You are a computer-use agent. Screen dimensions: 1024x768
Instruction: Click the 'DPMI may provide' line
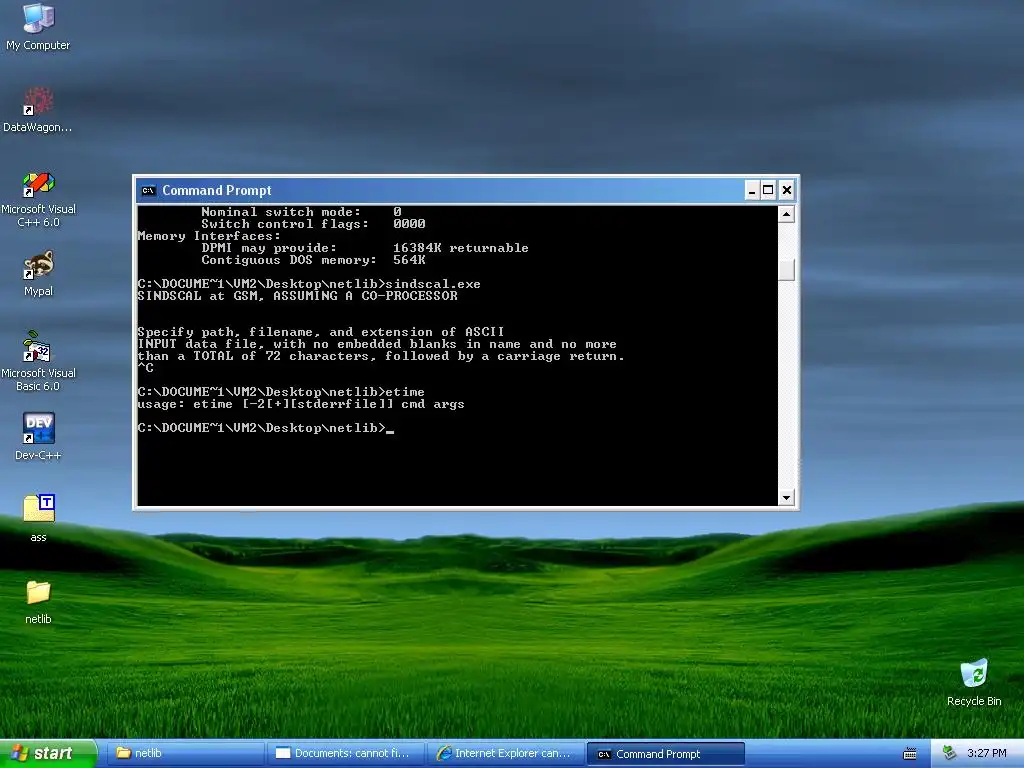(365, 248)
